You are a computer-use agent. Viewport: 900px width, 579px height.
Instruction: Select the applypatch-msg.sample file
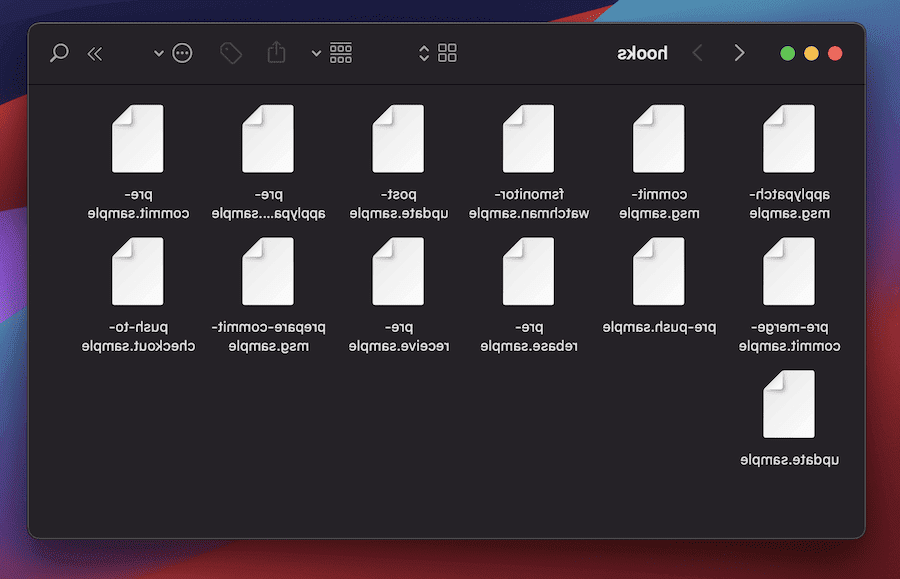pos(788,139)
